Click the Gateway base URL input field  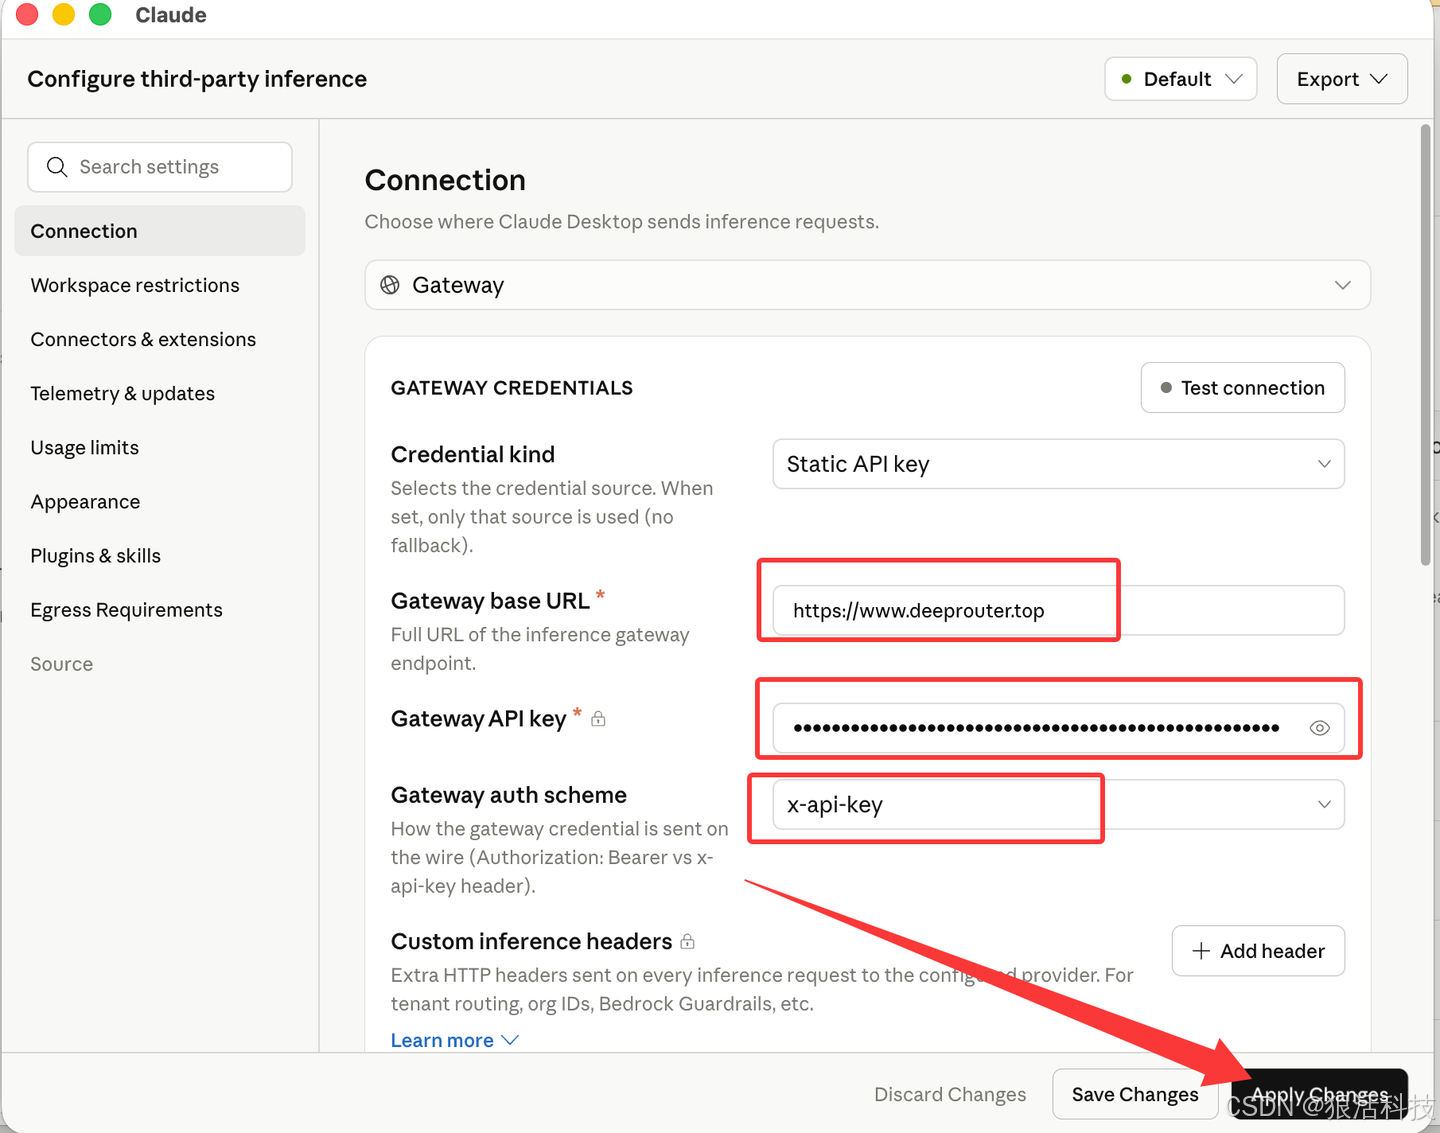pyautogui.click(x=1058, y=610)
